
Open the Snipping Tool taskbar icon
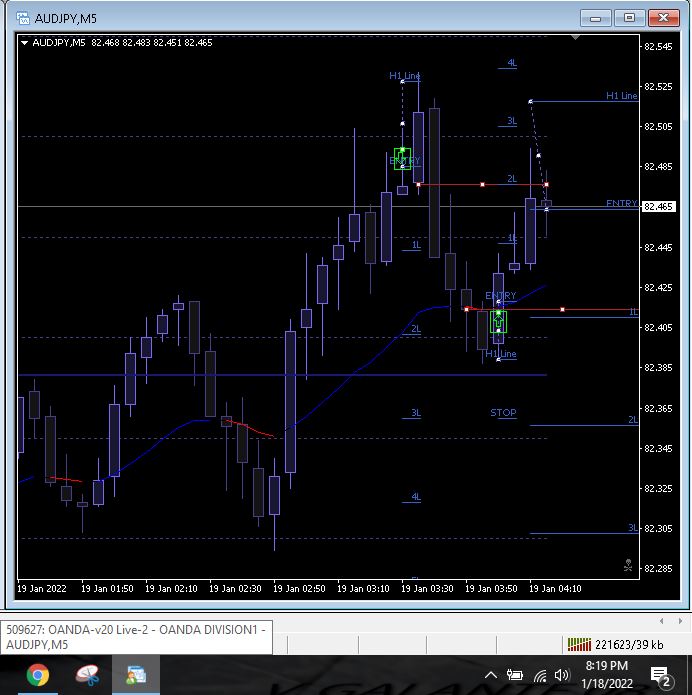[87, 675]
